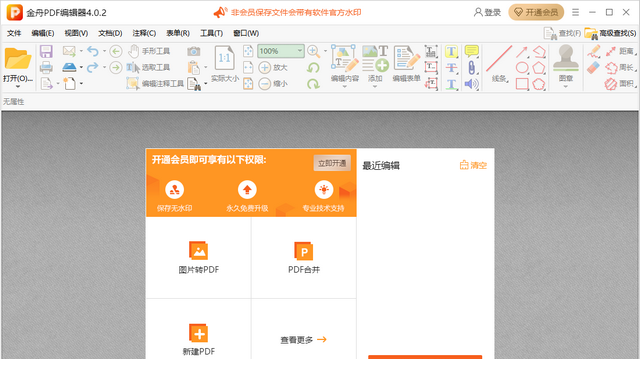
Task: Click the Zoom Out (缩小) button
Action: pyautogui.click(x=273, y=84)
